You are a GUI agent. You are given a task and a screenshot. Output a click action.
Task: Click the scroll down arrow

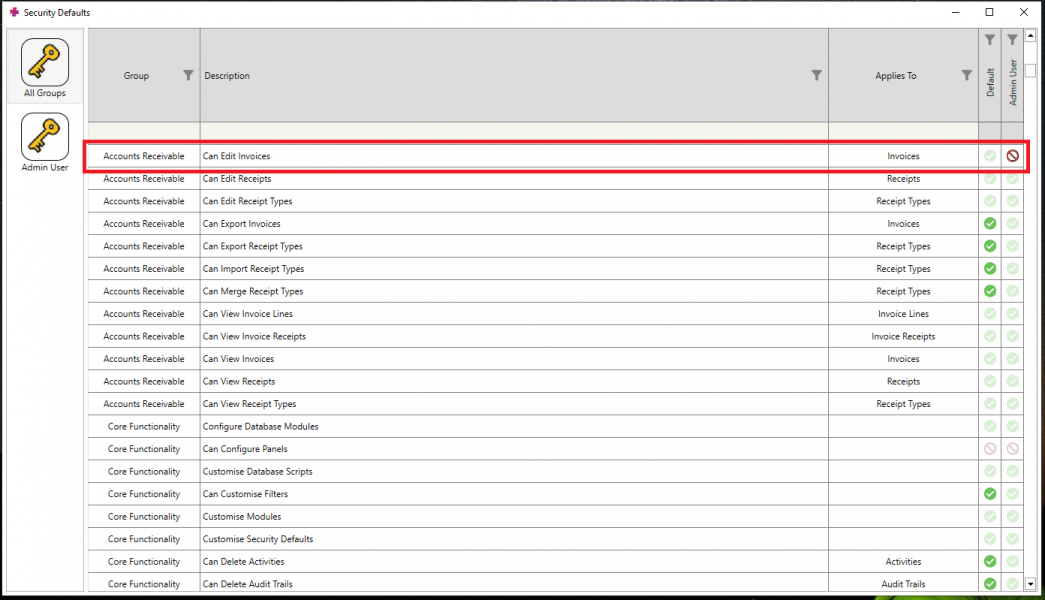[1030, 583]
